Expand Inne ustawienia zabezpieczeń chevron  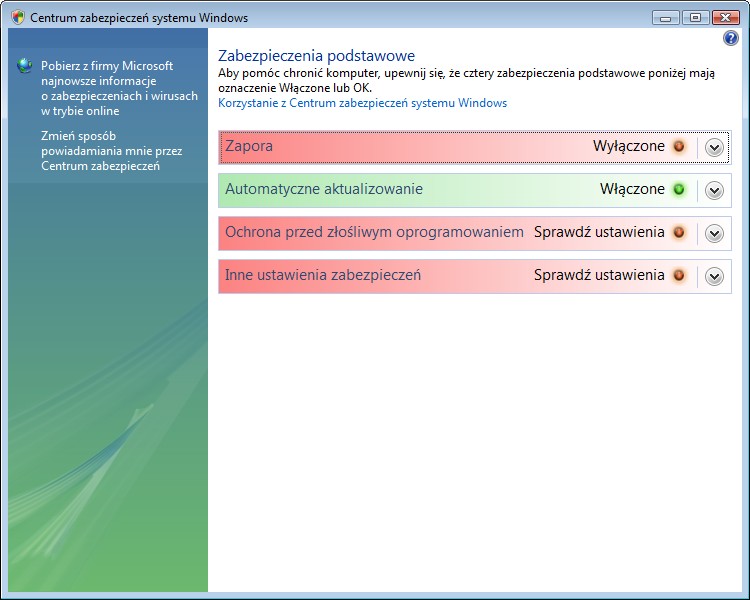714,277
